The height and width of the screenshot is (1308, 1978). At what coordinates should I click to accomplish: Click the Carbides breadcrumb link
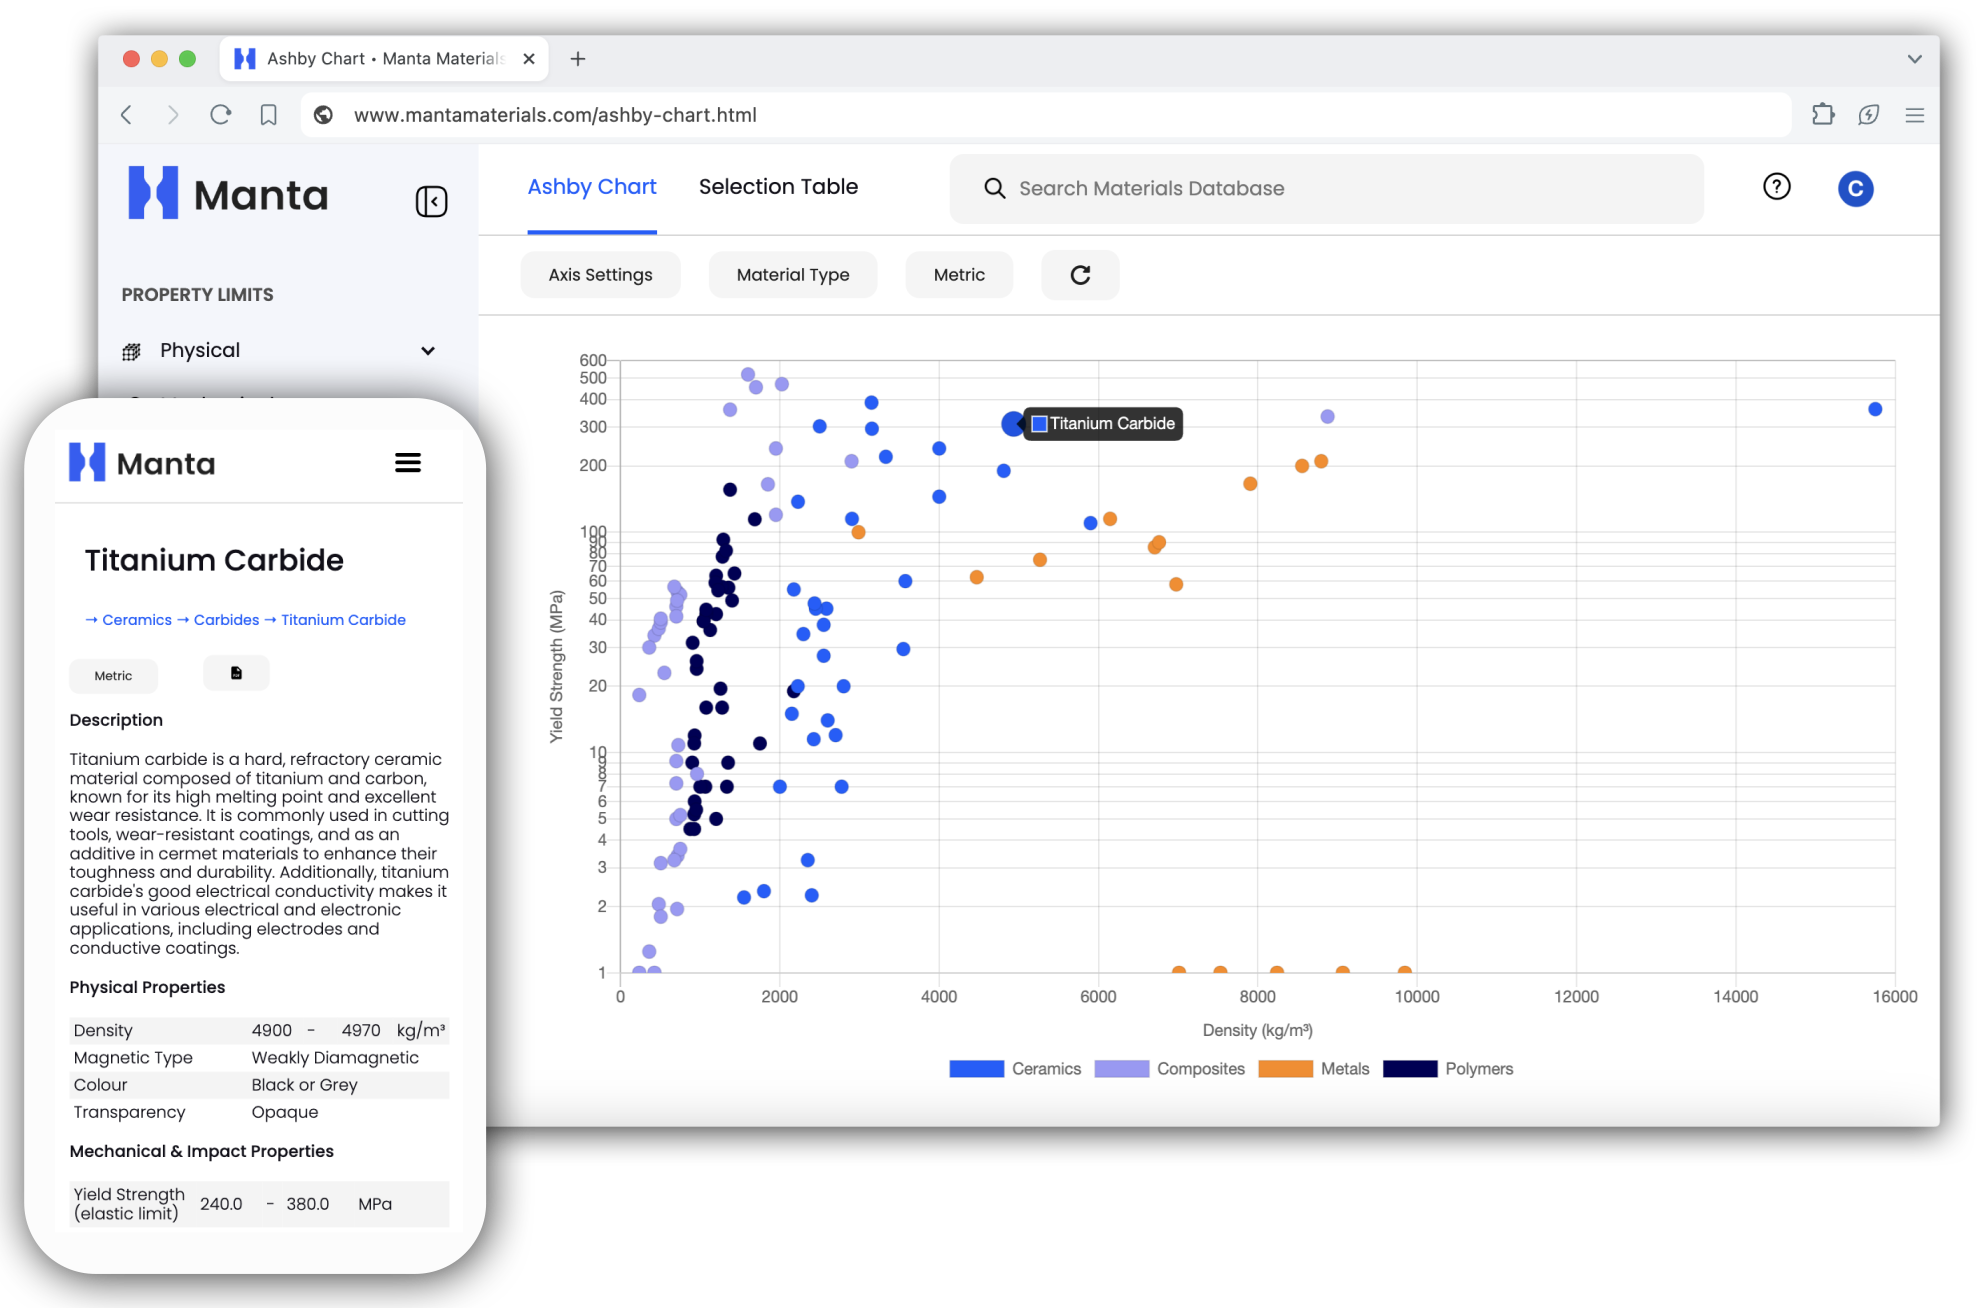(x=226, y=620)
